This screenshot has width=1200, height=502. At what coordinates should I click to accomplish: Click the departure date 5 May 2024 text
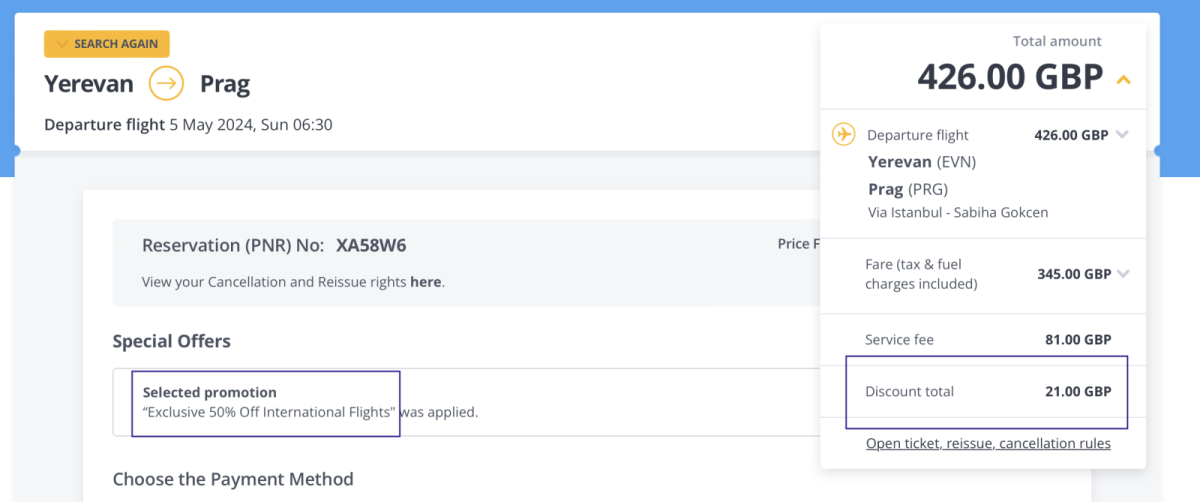click(x=250, y=125)
